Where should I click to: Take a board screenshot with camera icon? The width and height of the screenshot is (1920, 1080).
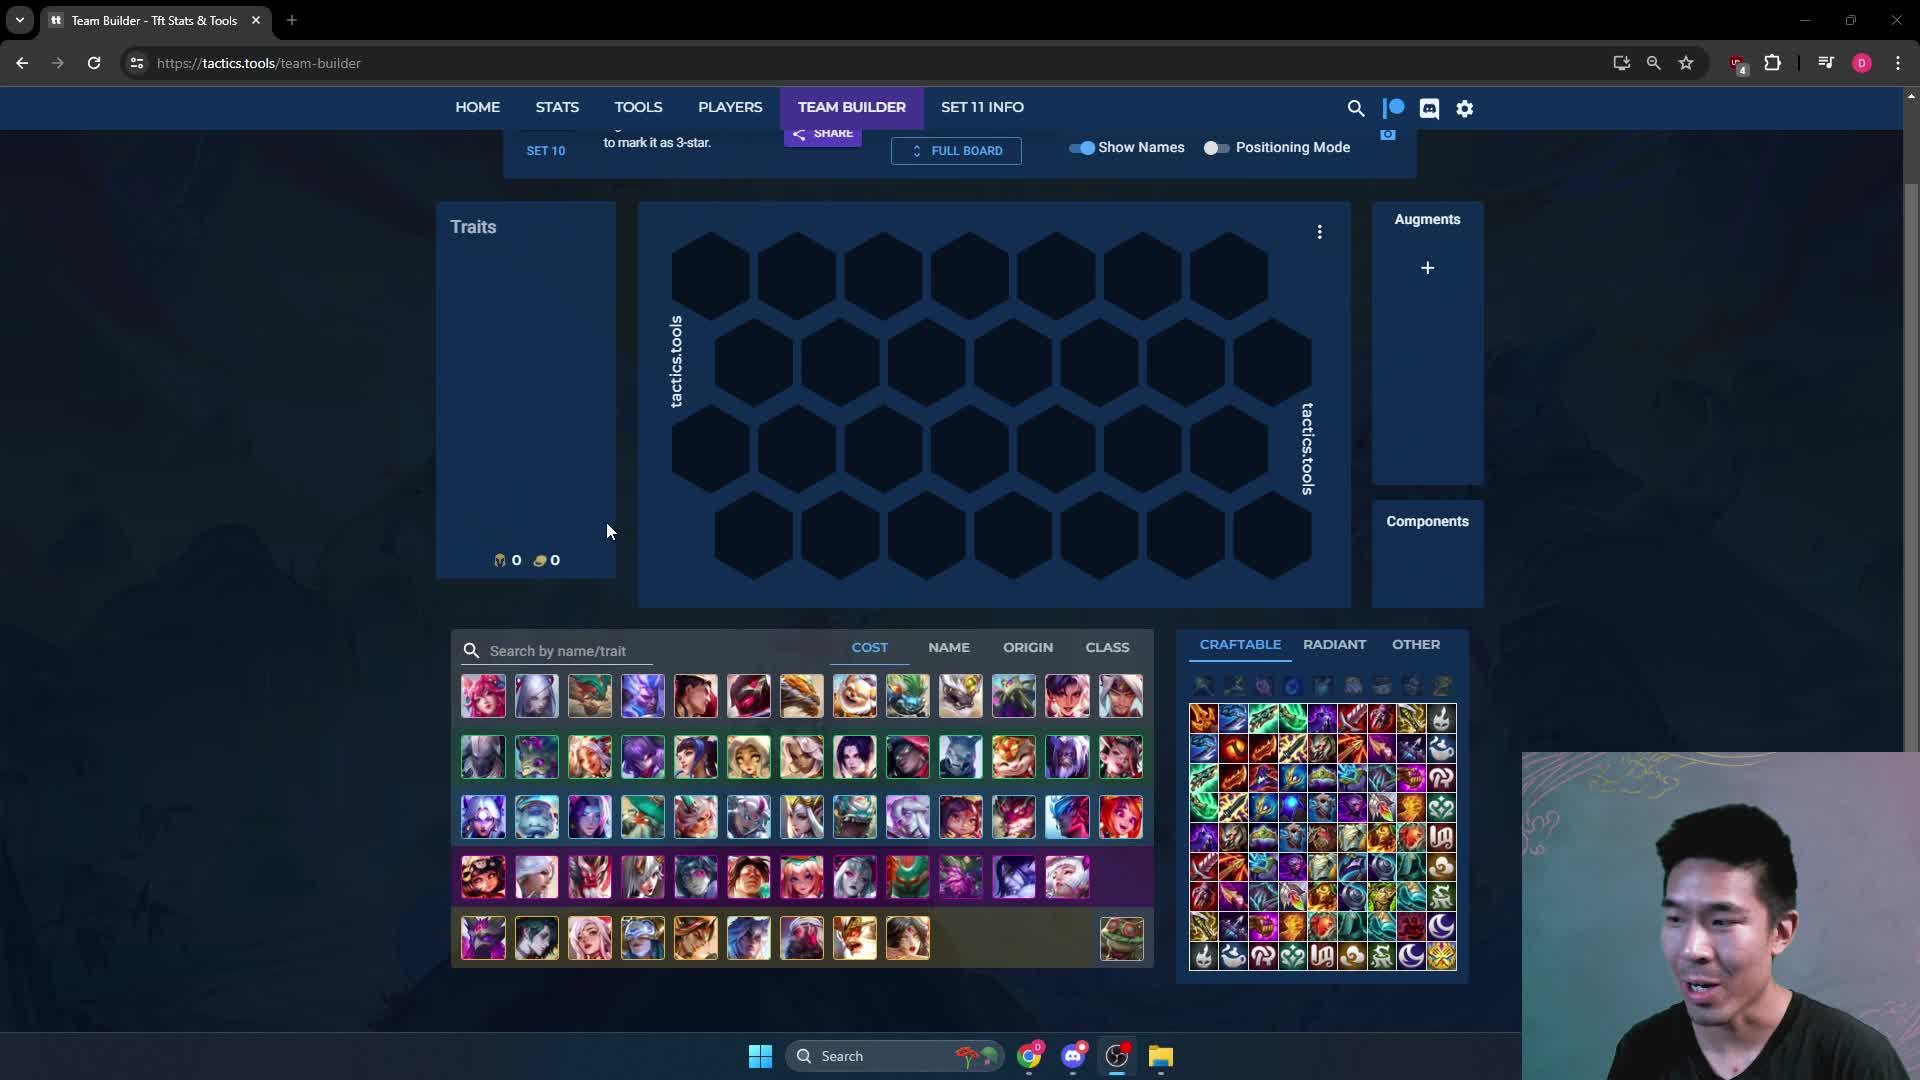(1388, 135)
